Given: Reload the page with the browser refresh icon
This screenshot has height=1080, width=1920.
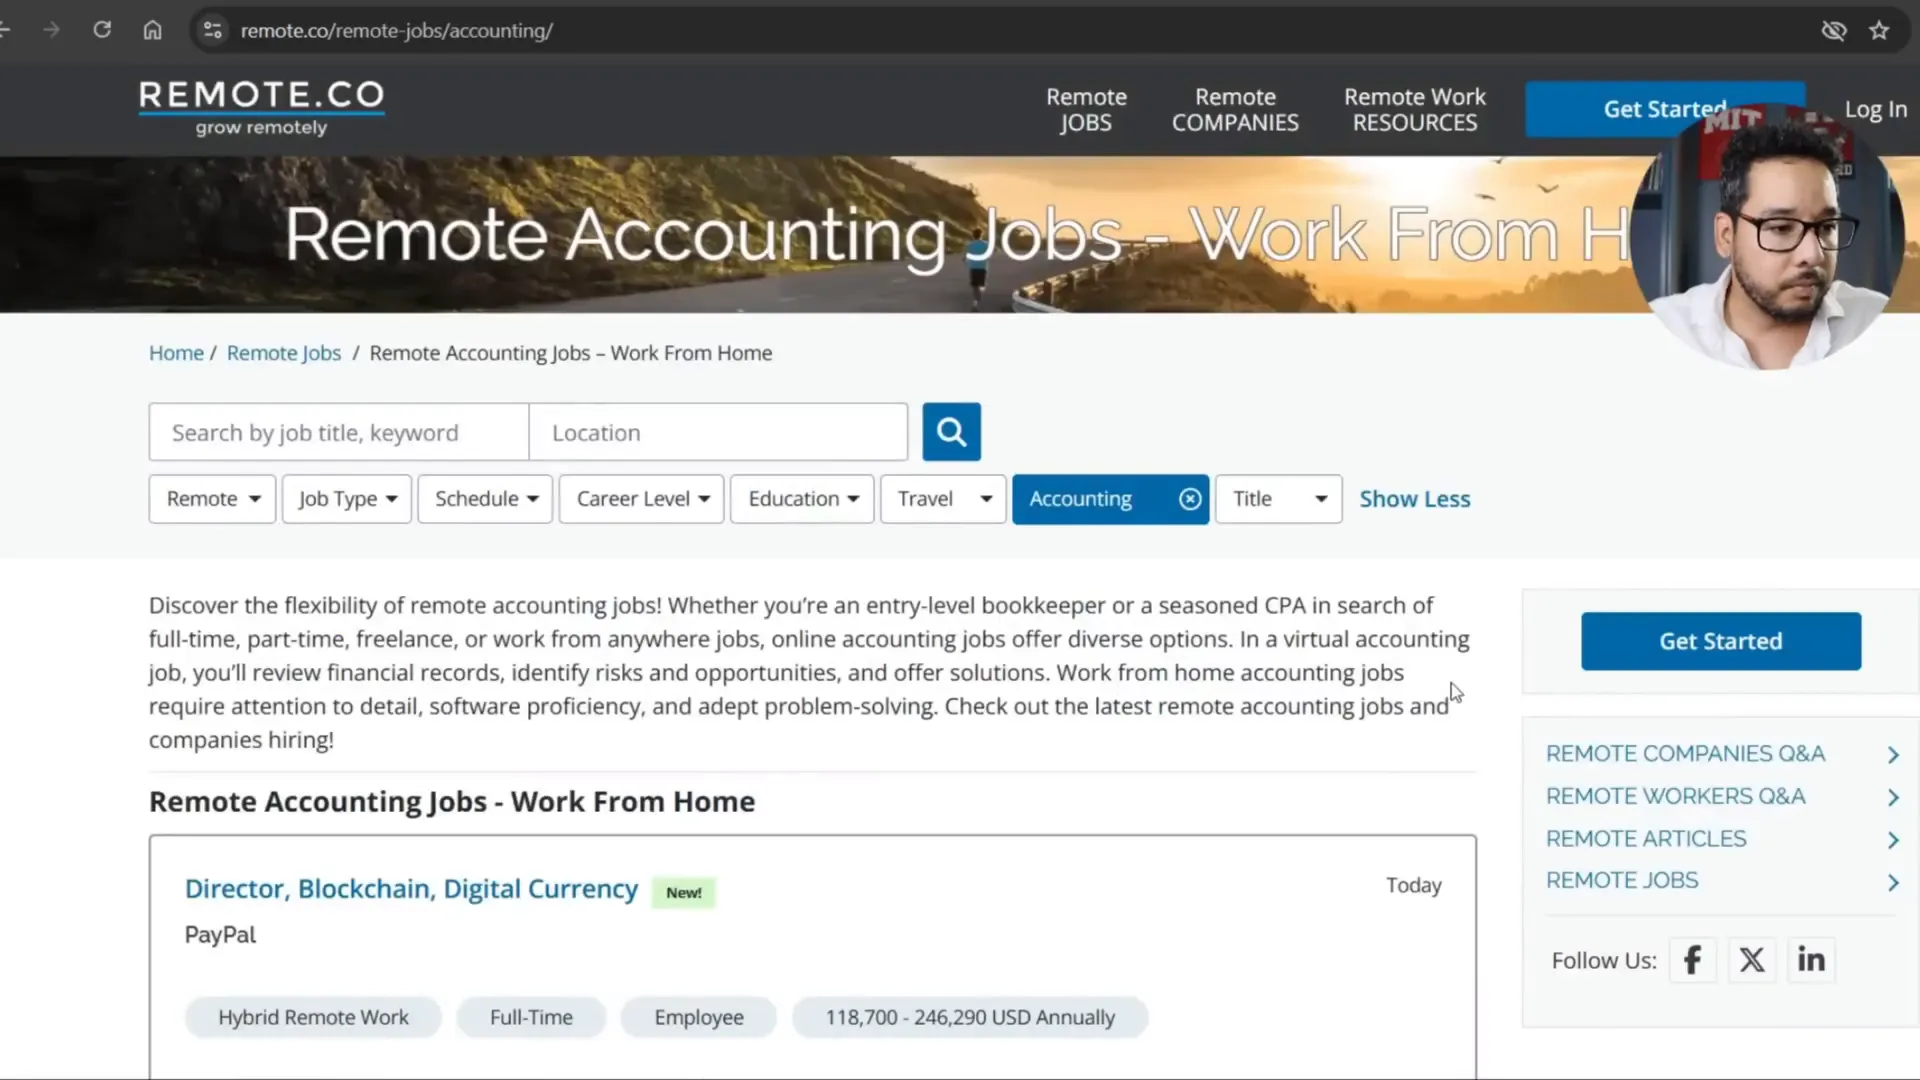Looking at the screenshot, I should pos(102,30).
